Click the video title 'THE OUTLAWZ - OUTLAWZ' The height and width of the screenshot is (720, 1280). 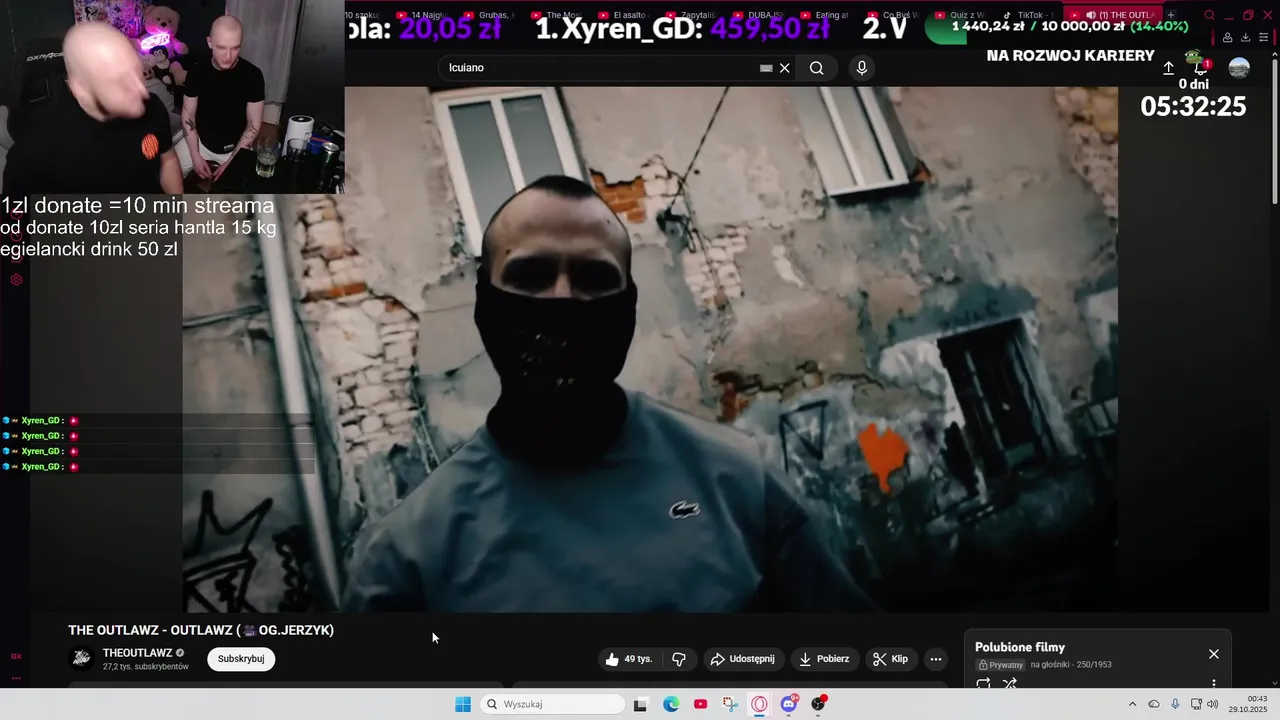coord(201,630)
